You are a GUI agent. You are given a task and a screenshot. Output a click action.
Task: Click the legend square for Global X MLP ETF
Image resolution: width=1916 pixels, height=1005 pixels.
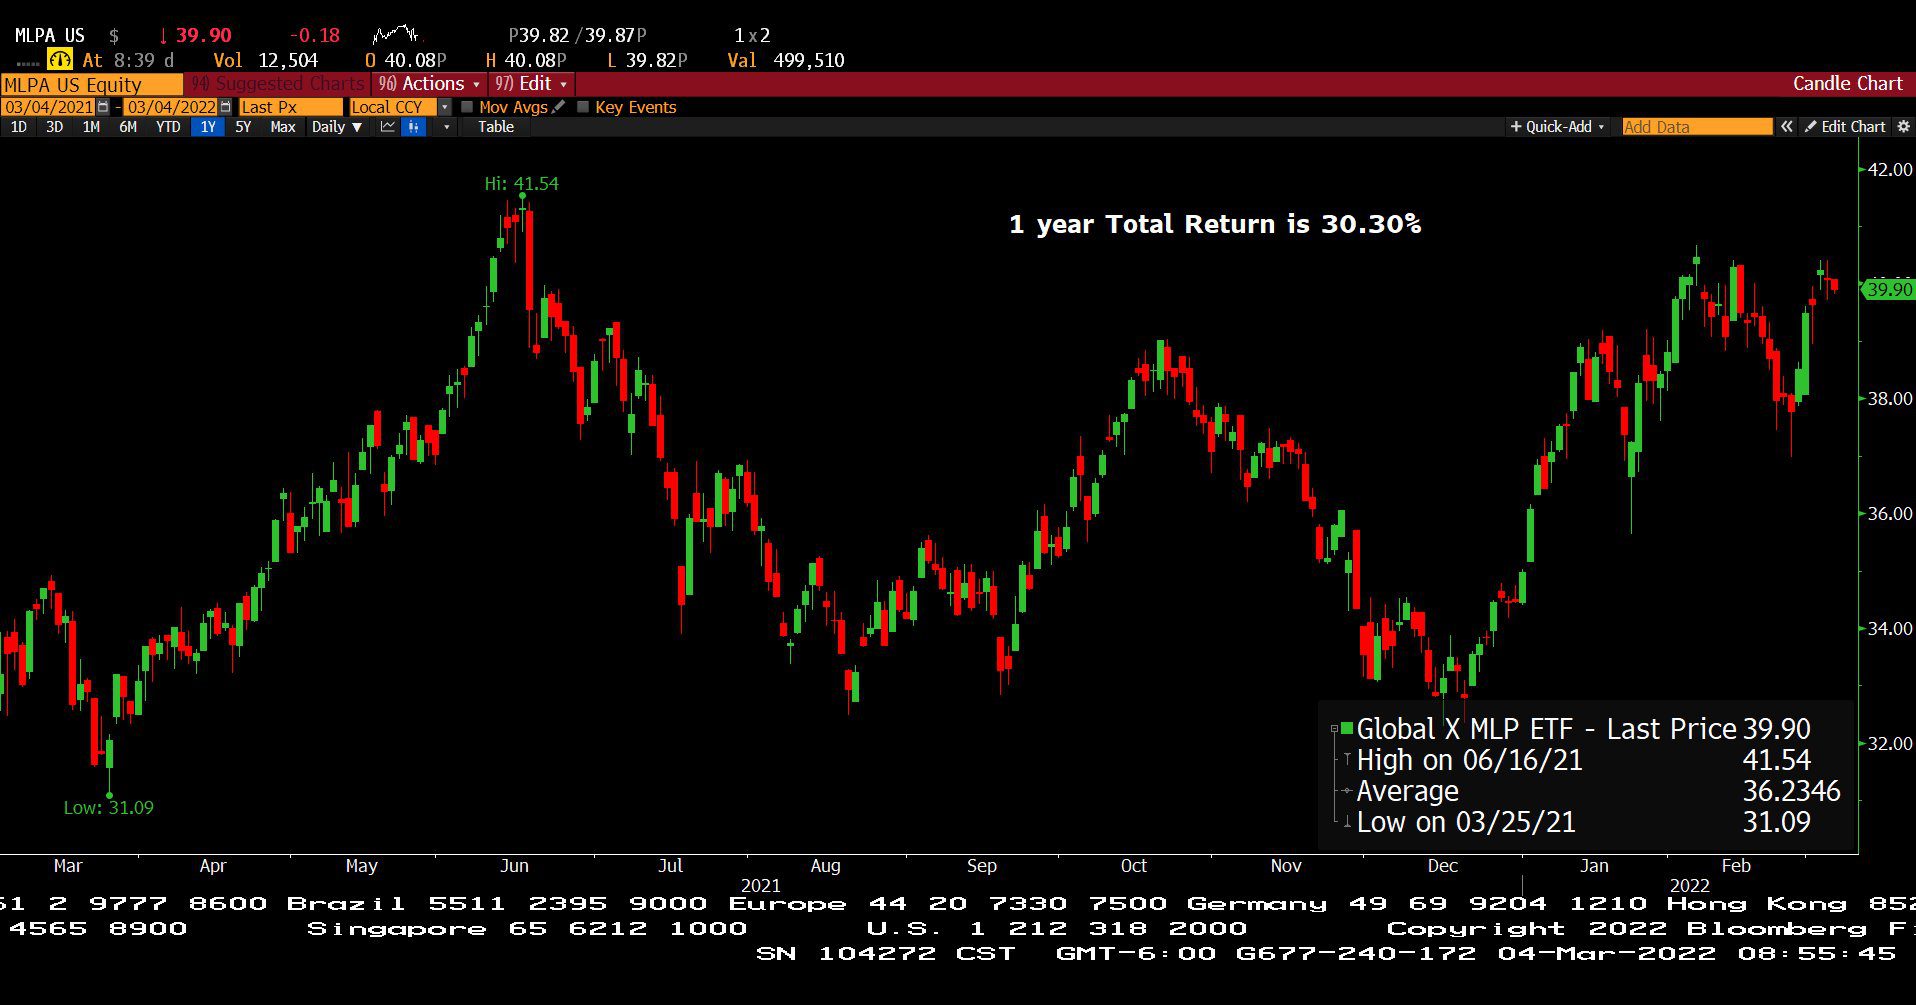tap(1347, 728)
